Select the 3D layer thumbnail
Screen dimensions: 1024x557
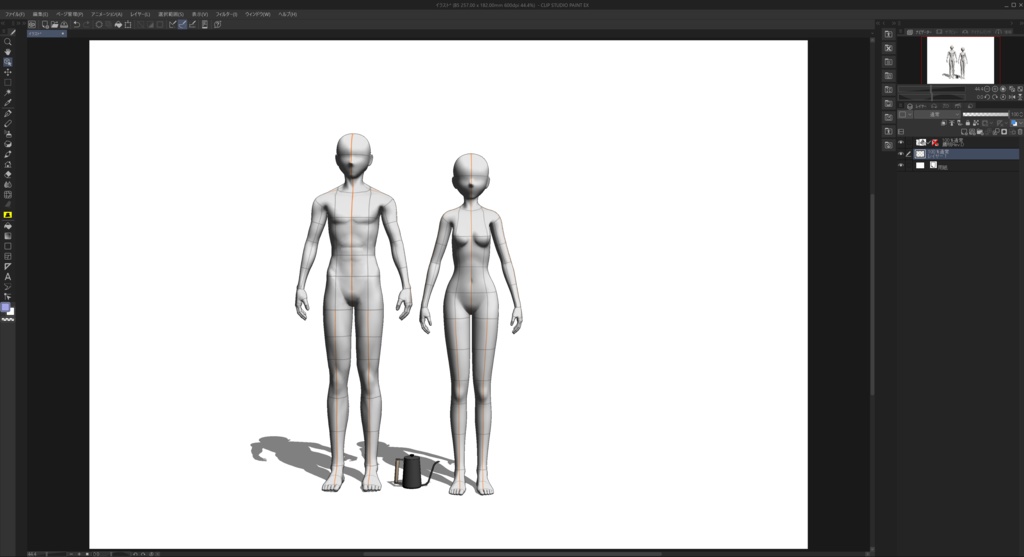(921, 142)
